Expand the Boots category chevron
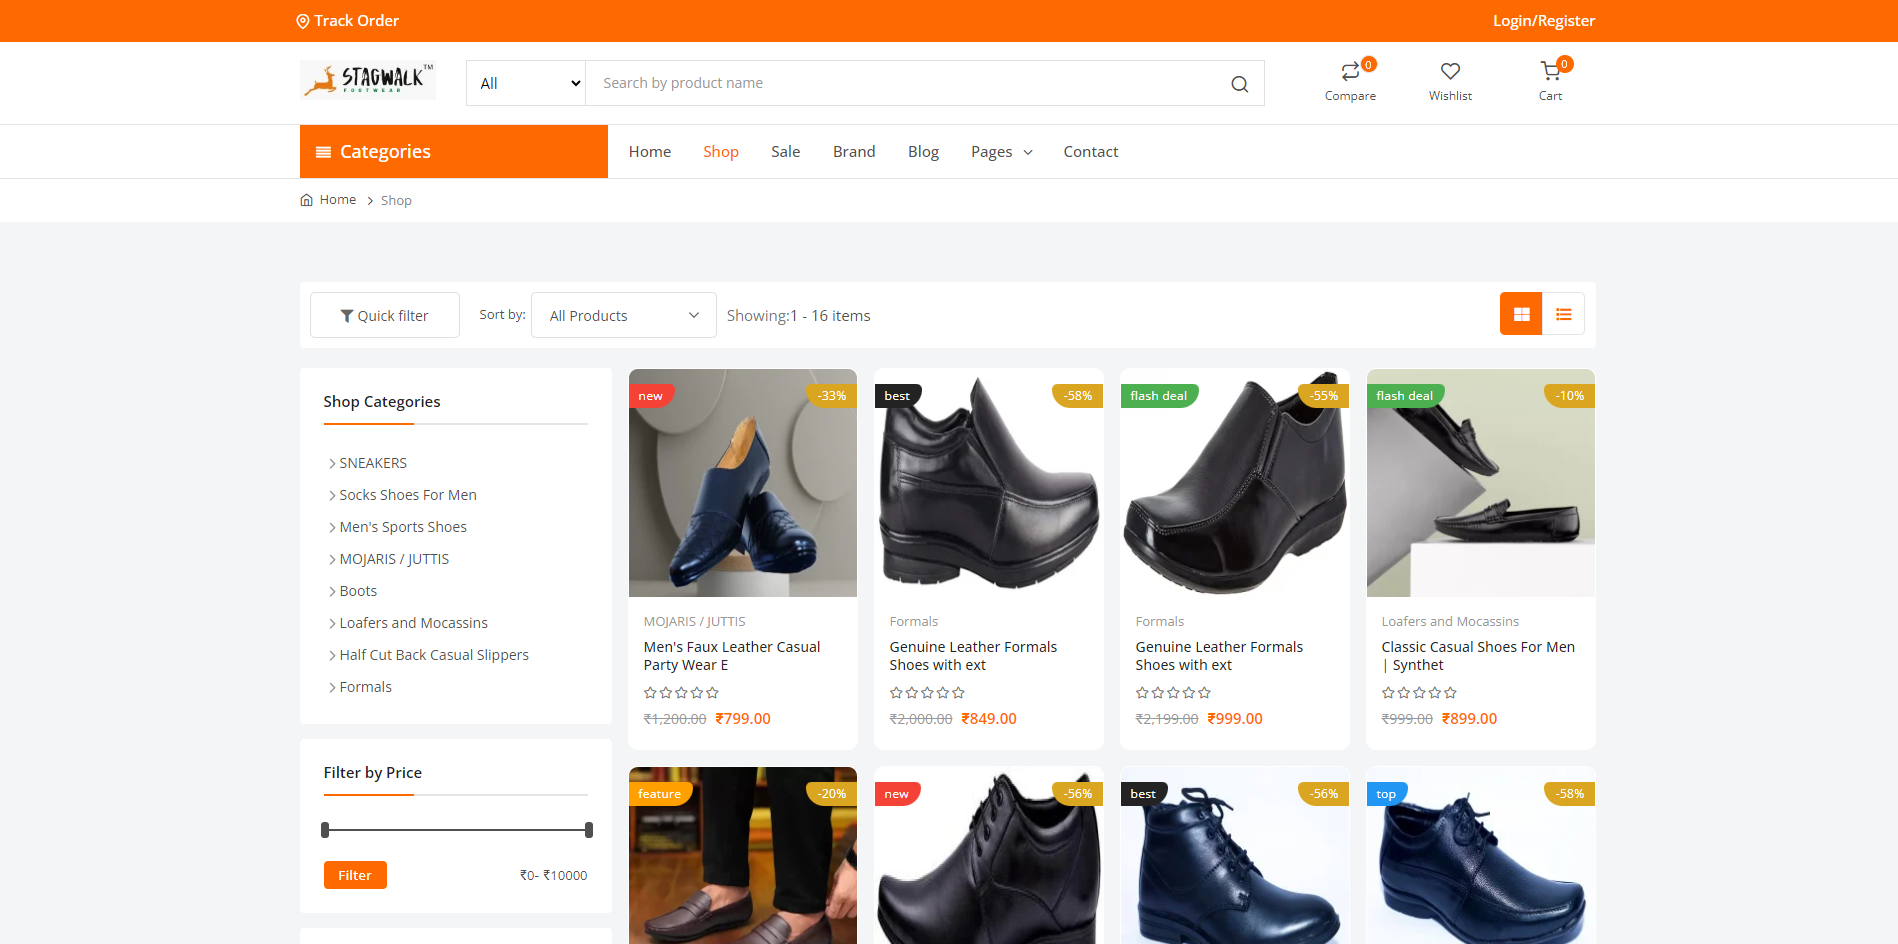The width and height of the screenshot is (1898, 944). pos(332,592)
